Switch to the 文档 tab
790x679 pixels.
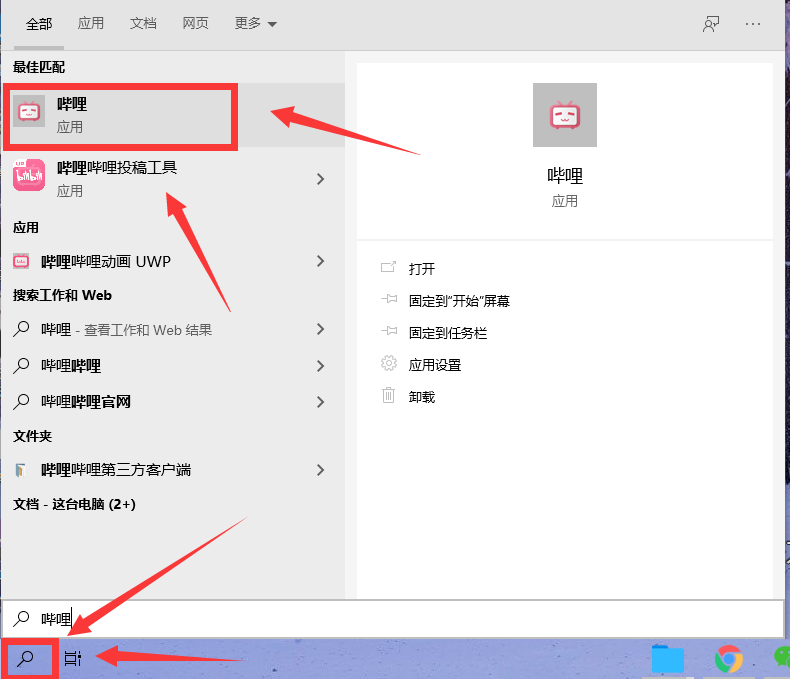143,23
